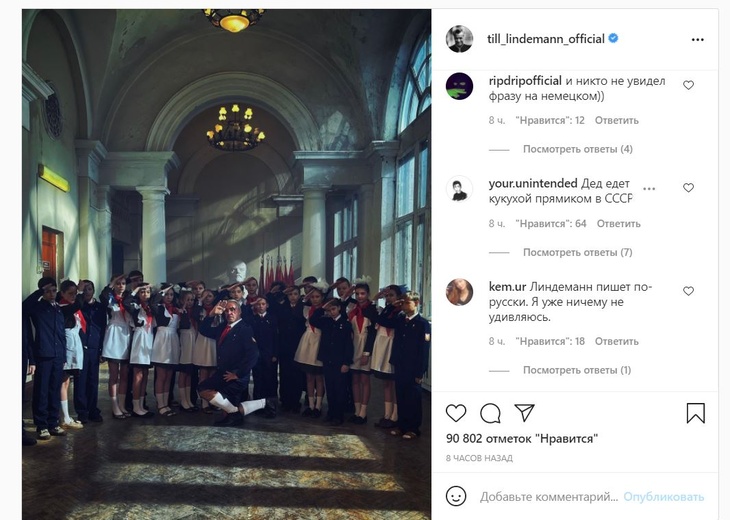Image resolution: width=730 pixels, height=520 pixels.
Task: Focus the "Добавьте комментарий" input field
Action: click(x=549, y=497)
